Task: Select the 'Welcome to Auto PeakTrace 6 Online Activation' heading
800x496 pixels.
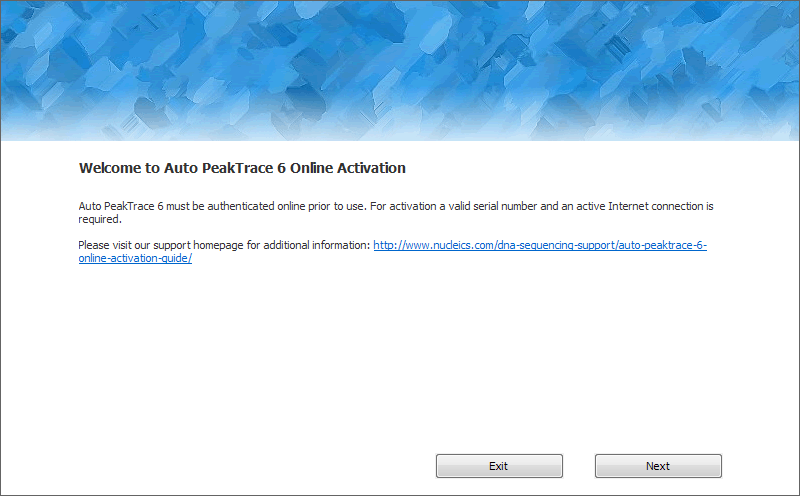Action: pyautogui.click(x=242, y=168)
